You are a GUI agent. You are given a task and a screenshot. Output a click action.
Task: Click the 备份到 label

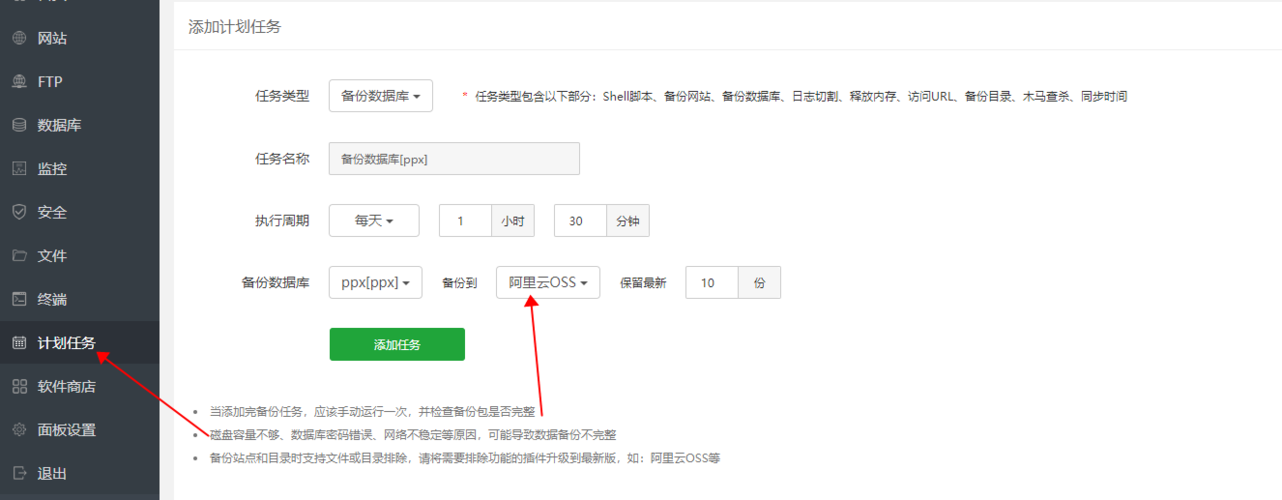tap(460, 283)
